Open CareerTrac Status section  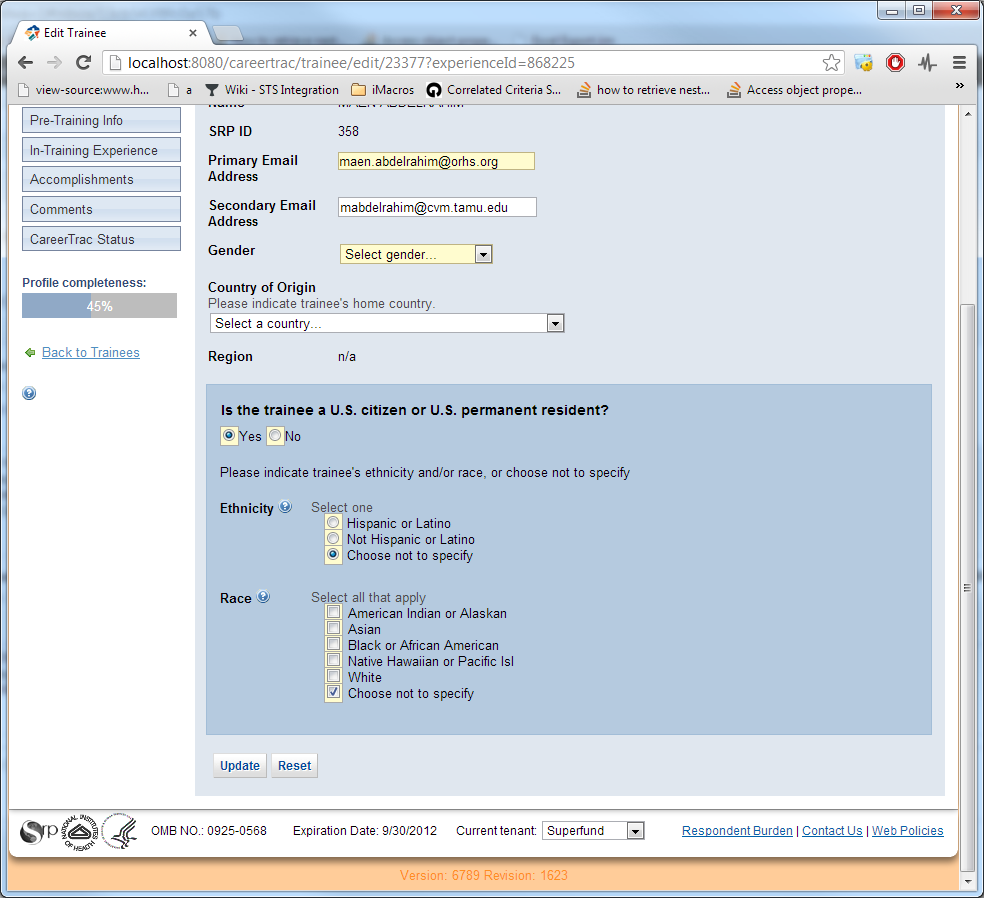(x=101, y=239)
